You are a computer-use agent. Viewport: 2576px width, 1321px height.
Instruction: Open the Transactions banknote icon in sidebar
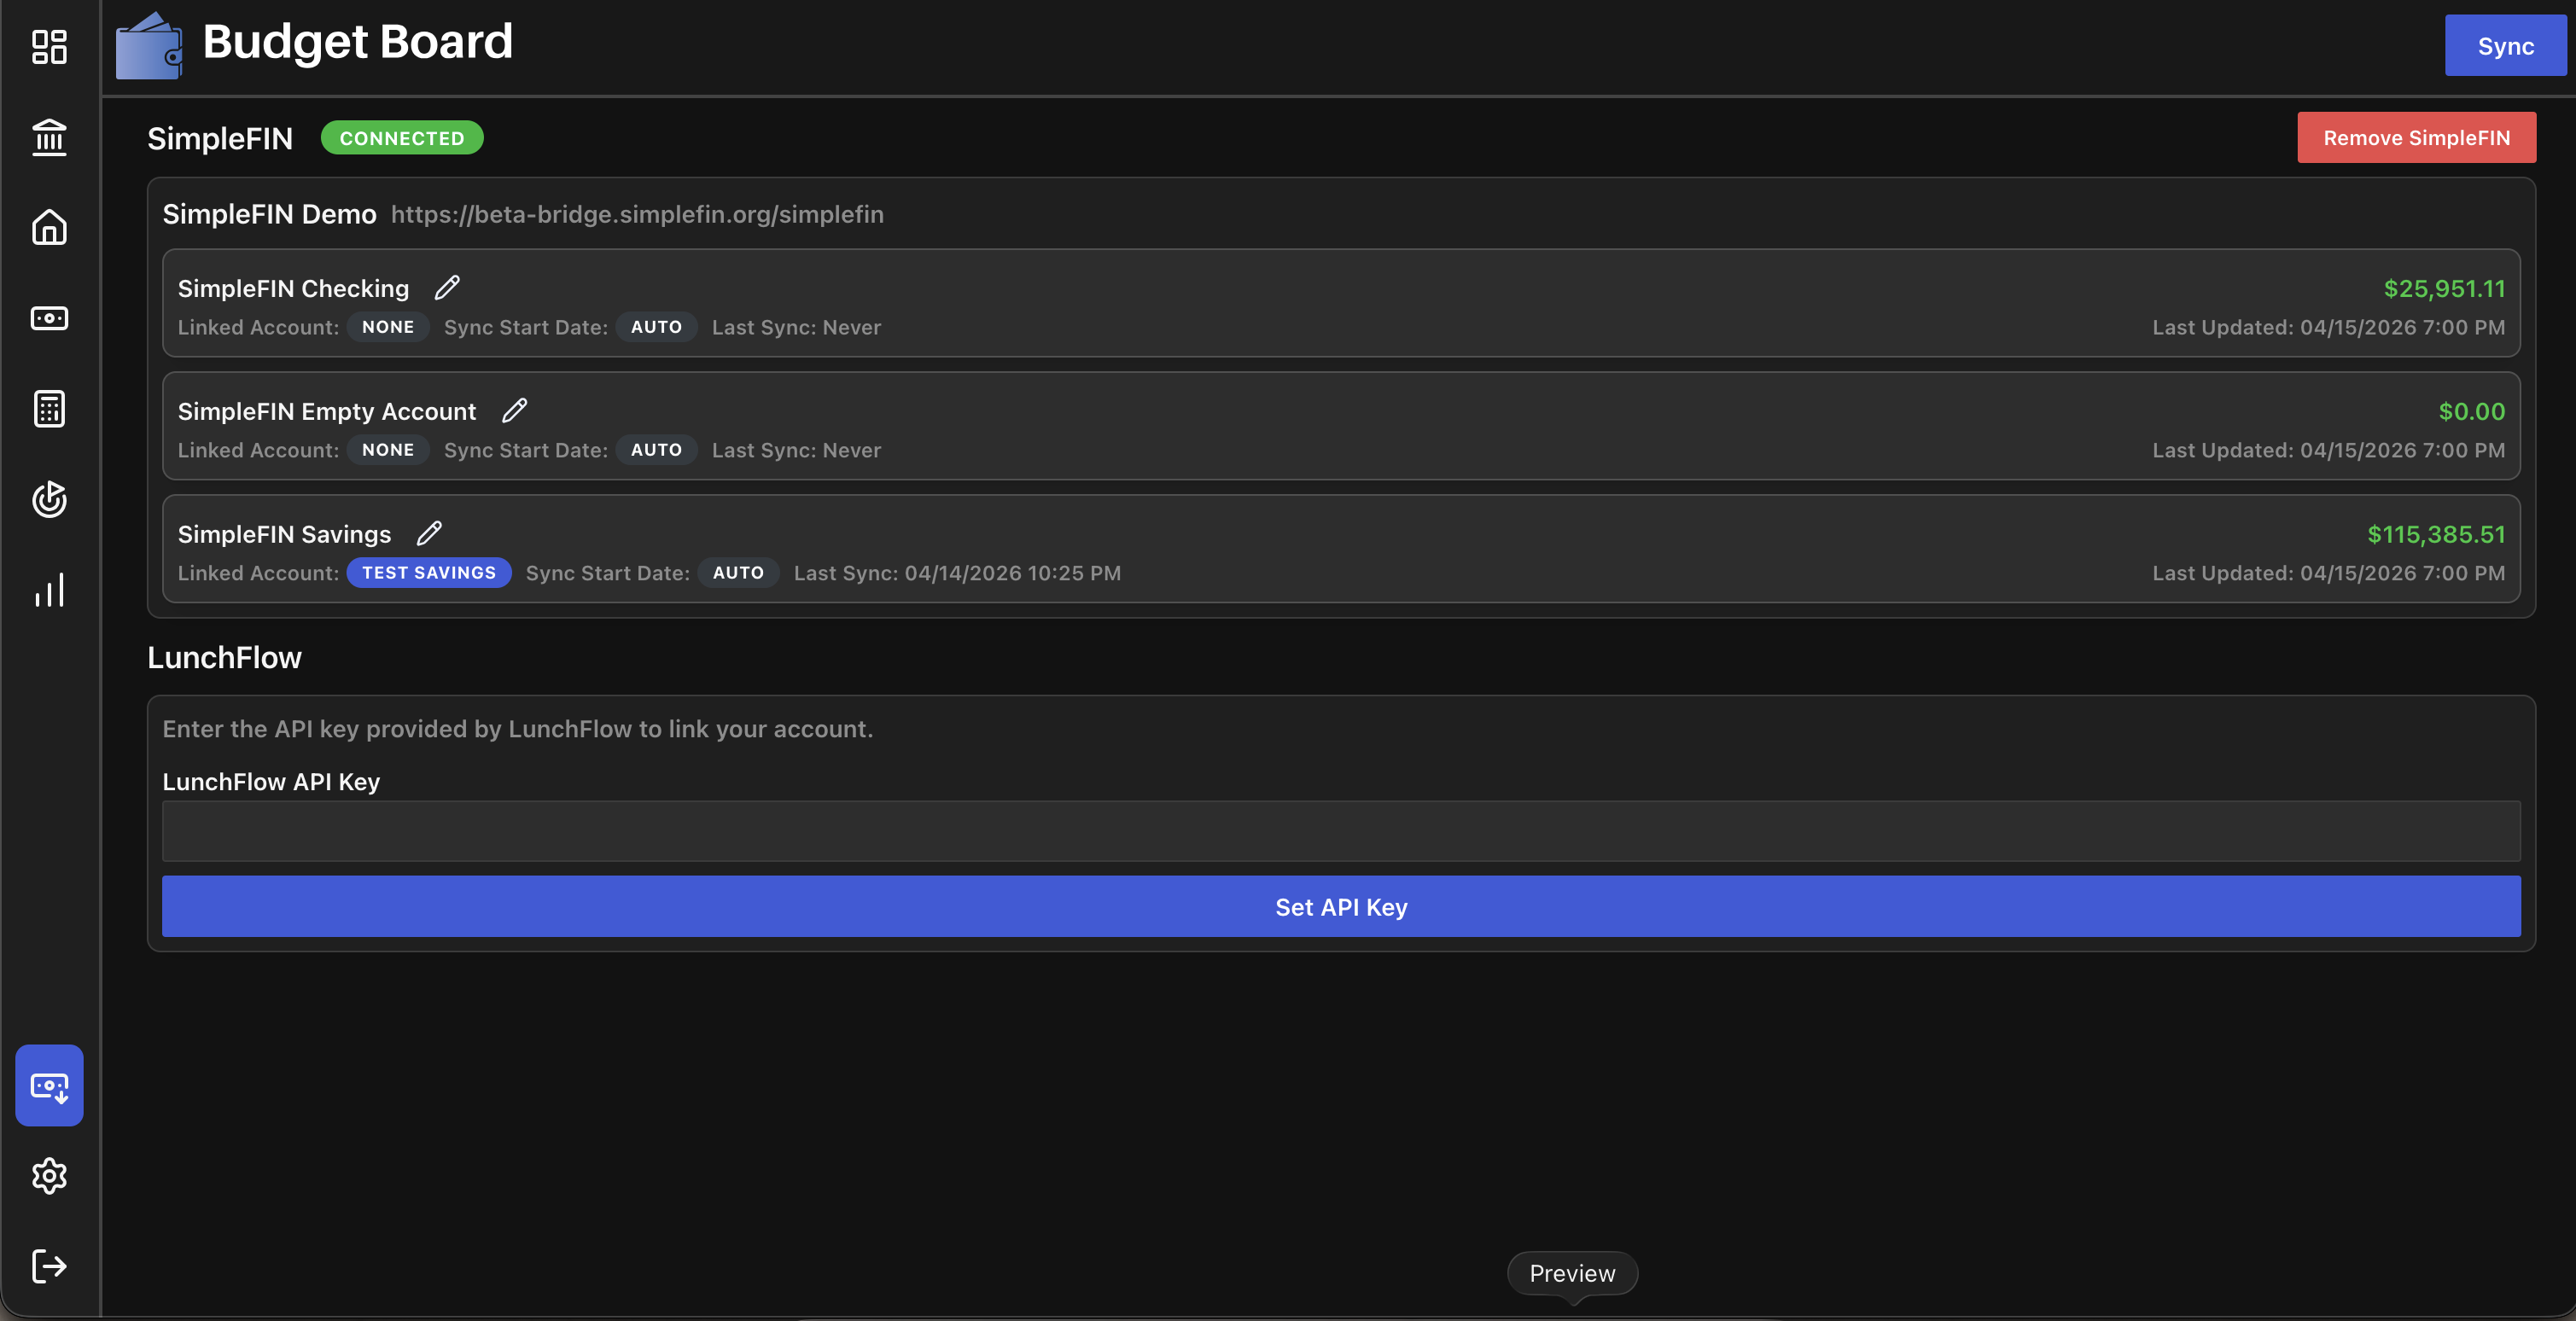pos(49,318)
